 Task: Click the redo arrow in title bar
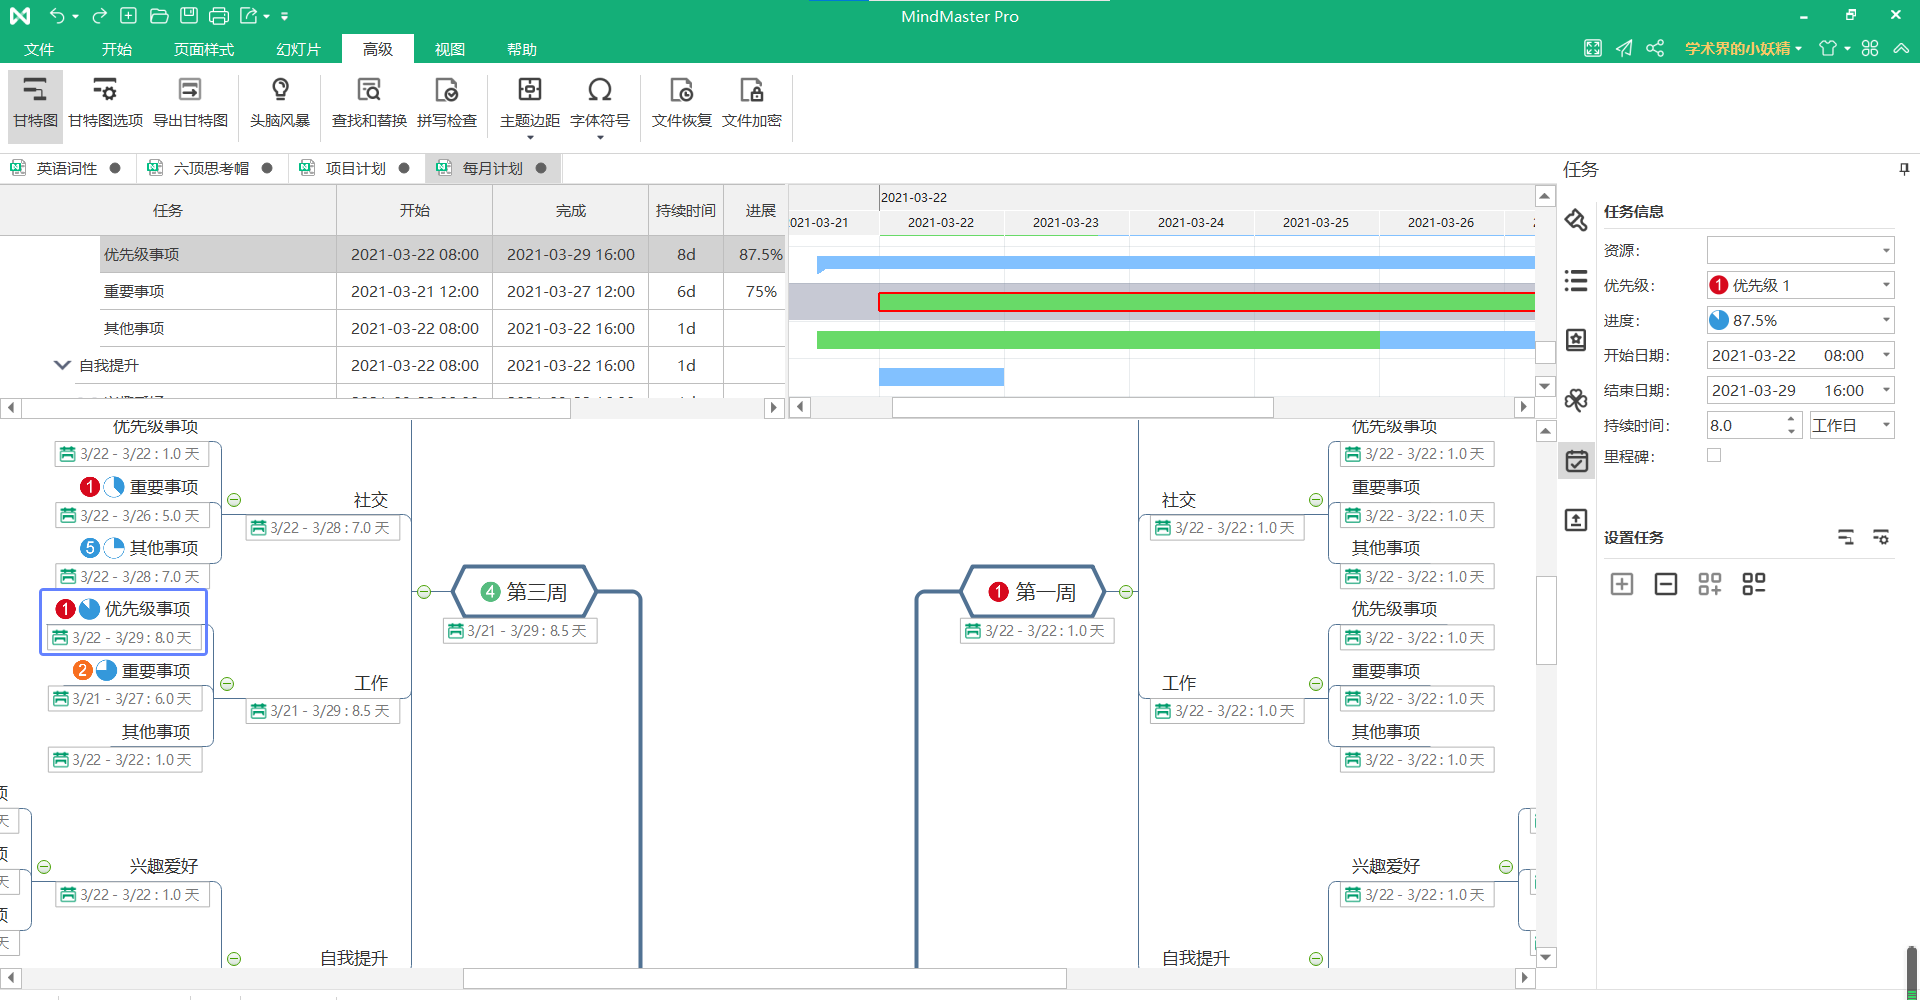99,16
